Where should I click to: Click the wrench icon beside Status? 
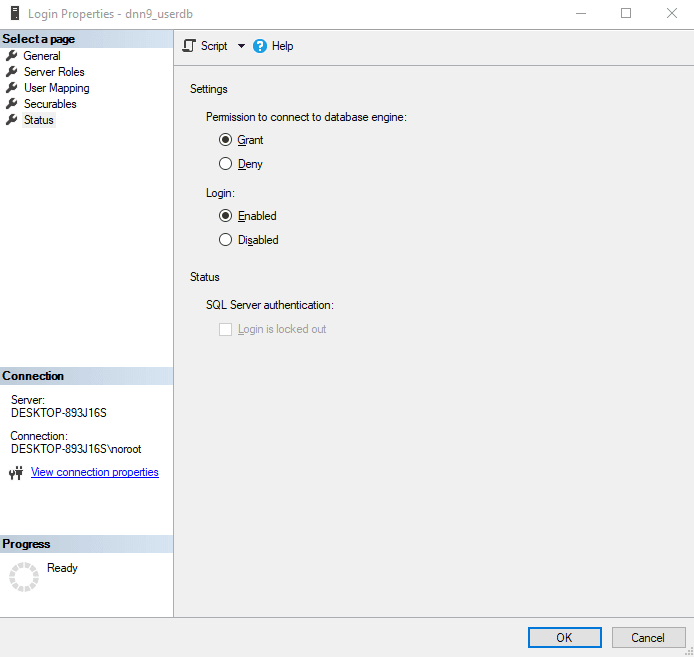pos(12,120)
